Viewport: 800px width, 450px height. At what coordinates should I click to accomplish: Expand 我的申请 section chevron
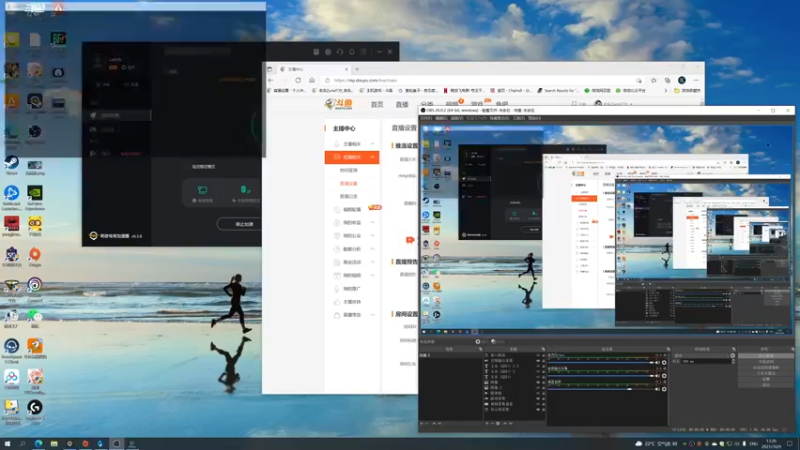point(372,222)
